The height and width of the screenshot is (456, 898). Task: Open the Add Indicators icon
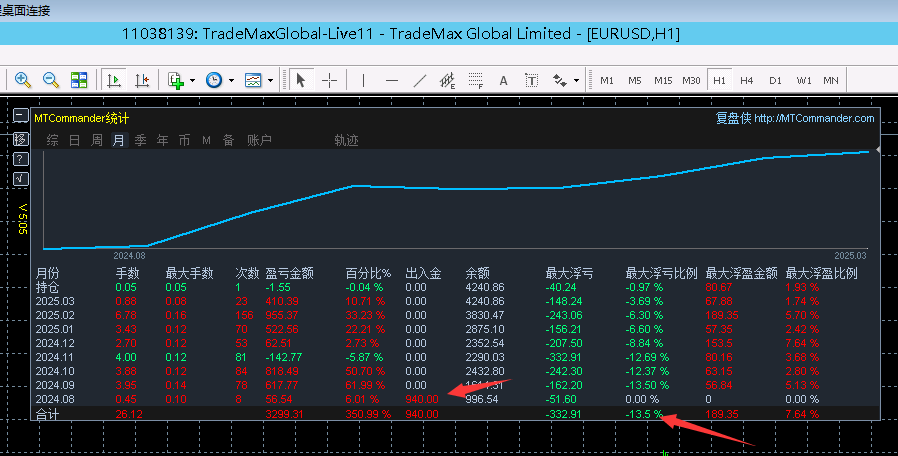(176, 80)
